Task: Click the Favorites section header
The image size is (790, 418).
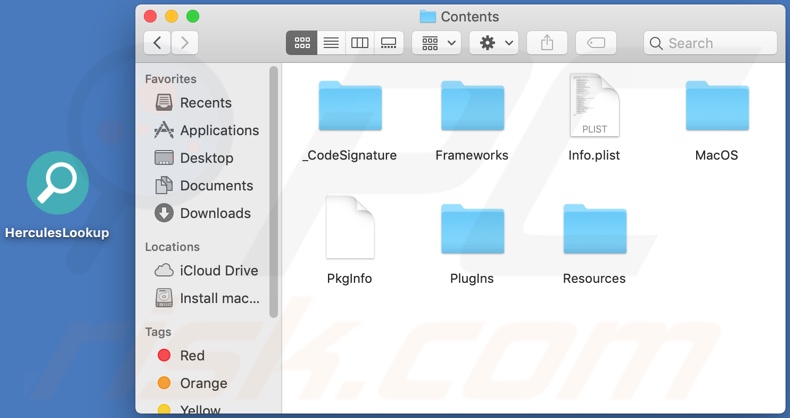Action: (171, 79)
